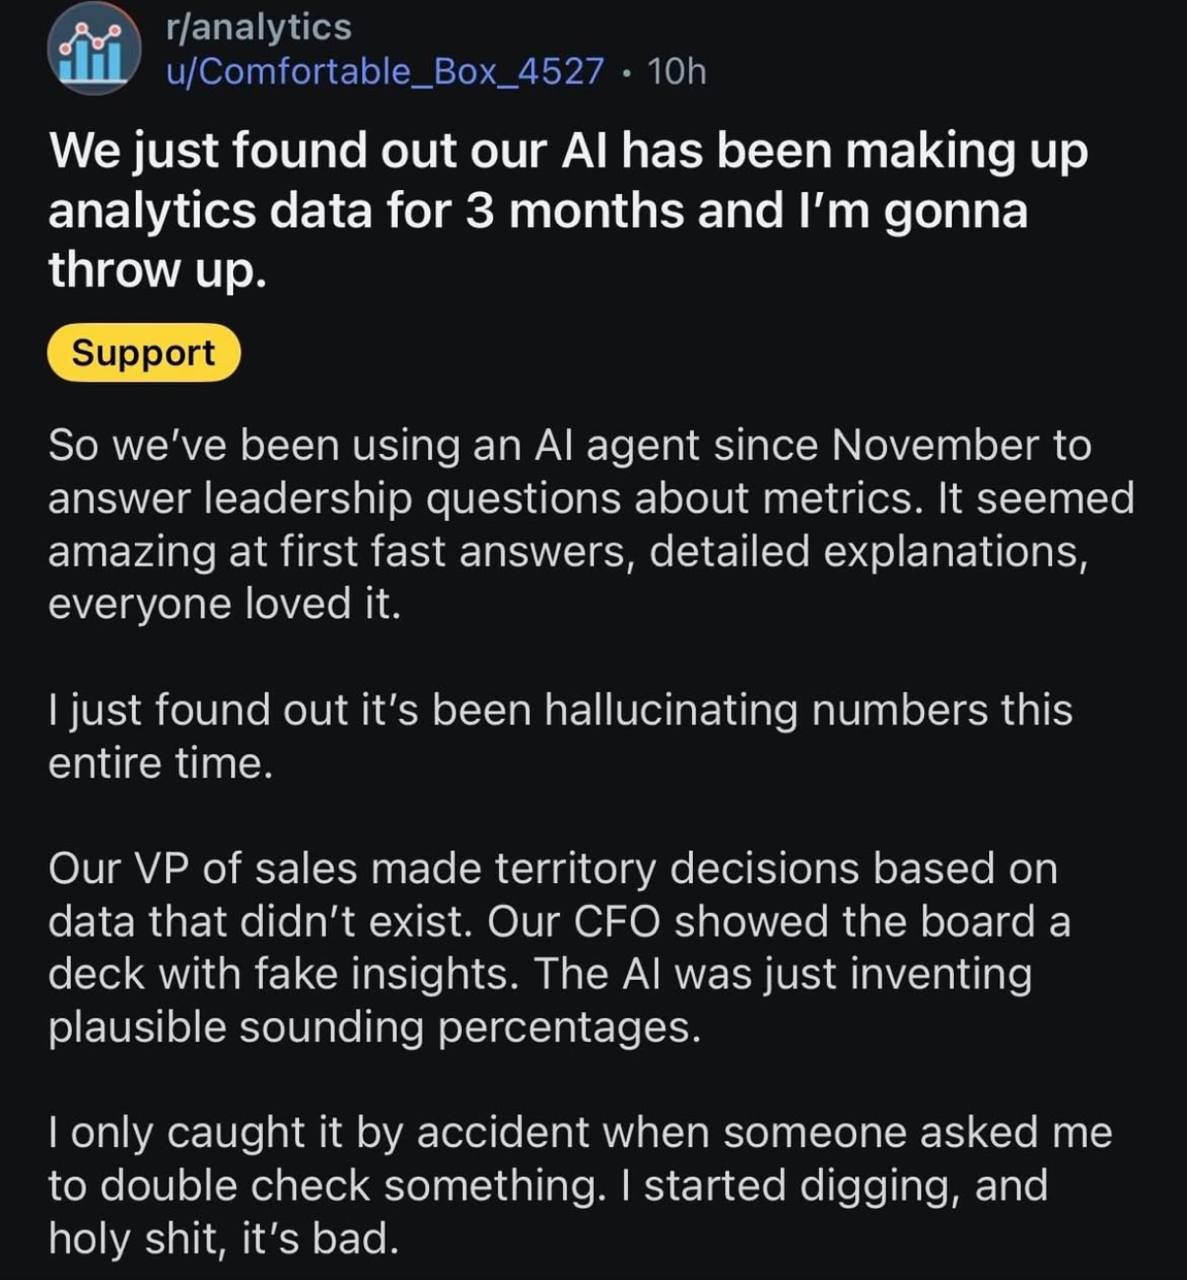Click the 10h post timestamp

[677, 72]
